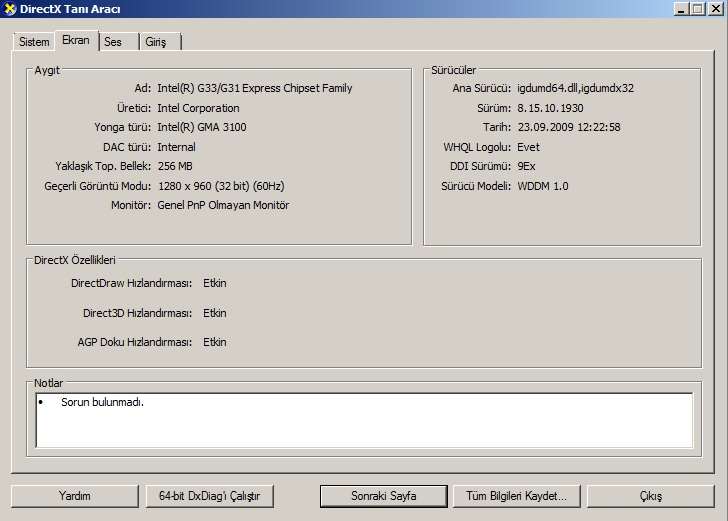Screen dimensions: 728x521
Task: Click Sonraki Sayfa button
Action: (x=384, y=496)
